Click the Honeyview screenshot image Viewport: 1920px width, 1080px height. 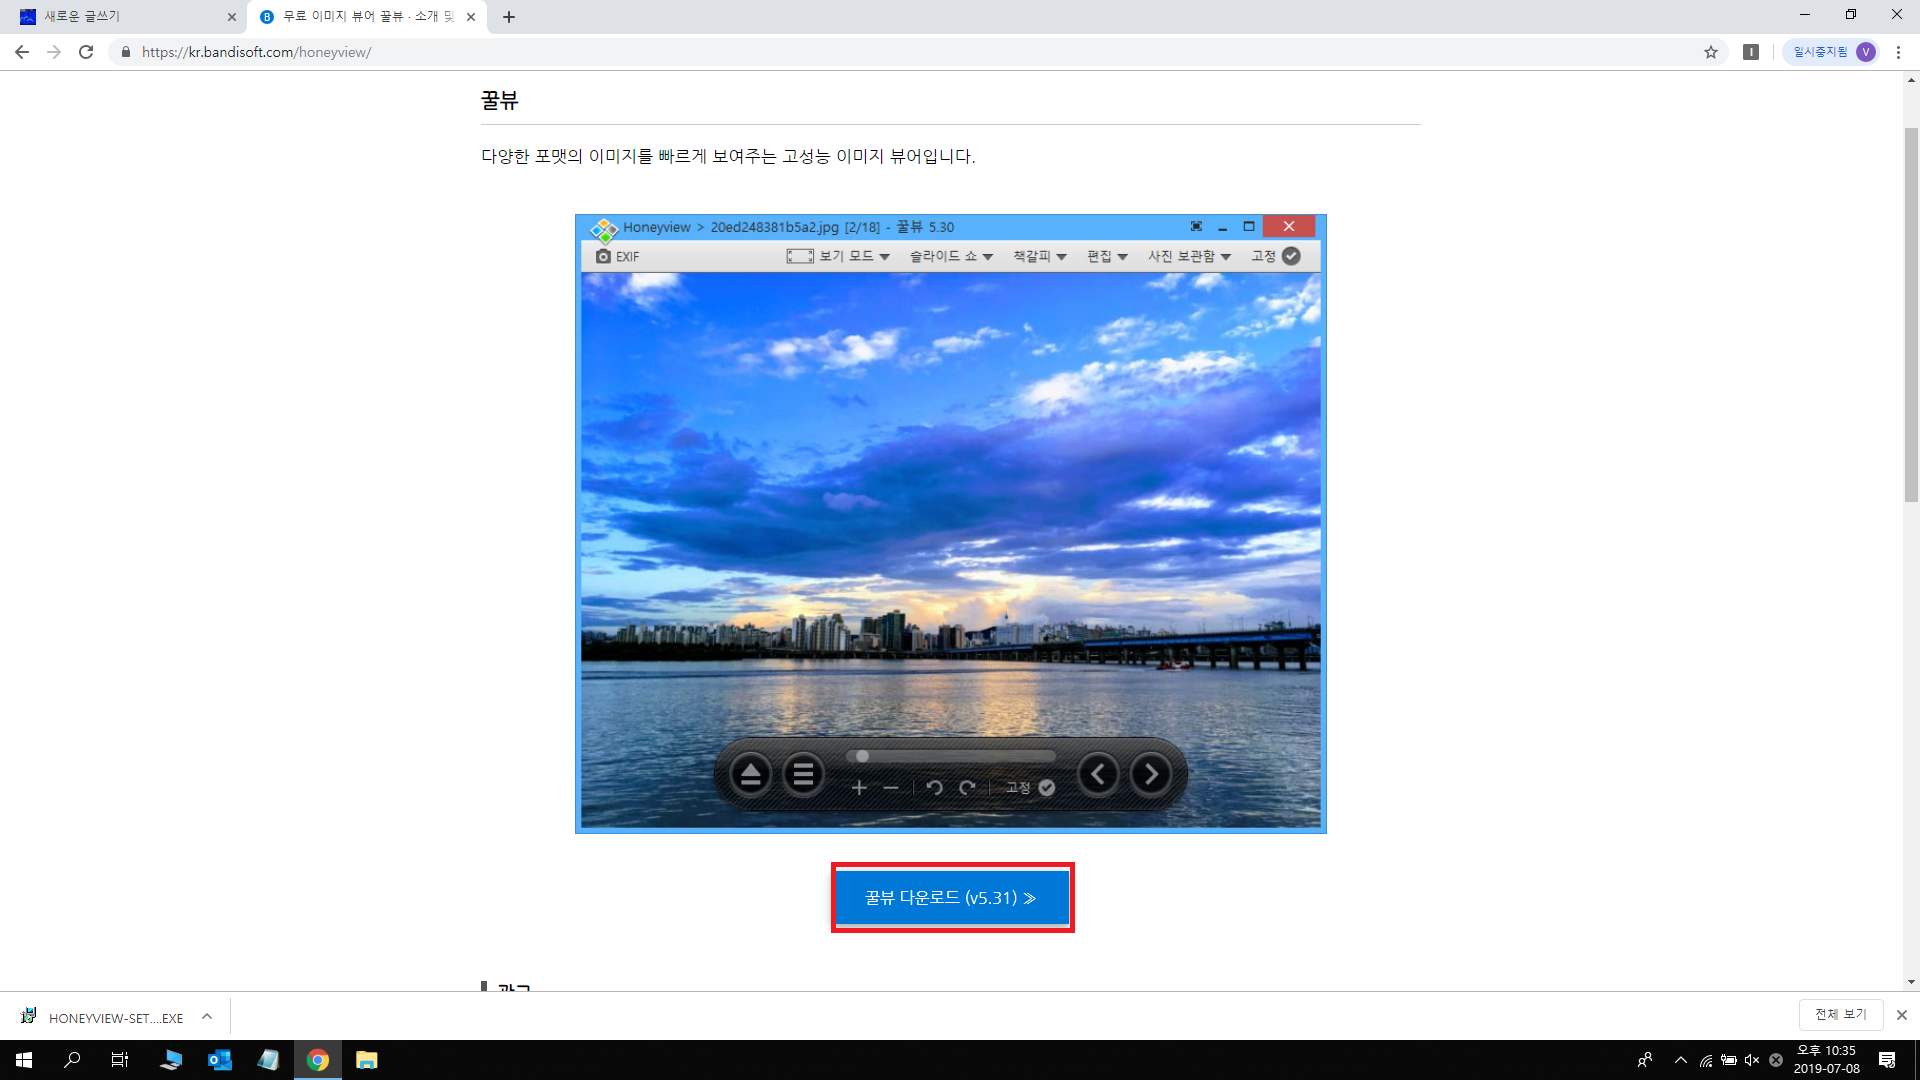click(951, 524)
